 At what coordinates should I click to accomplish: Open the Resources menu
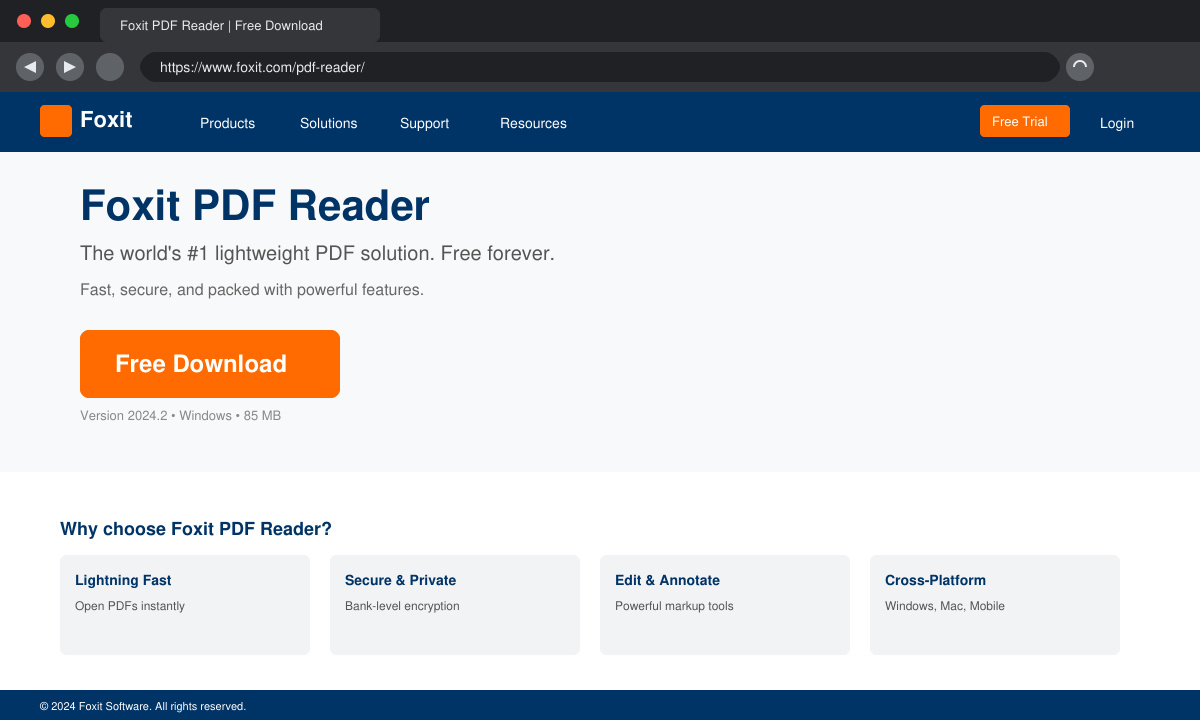click(x=534, y=123)
